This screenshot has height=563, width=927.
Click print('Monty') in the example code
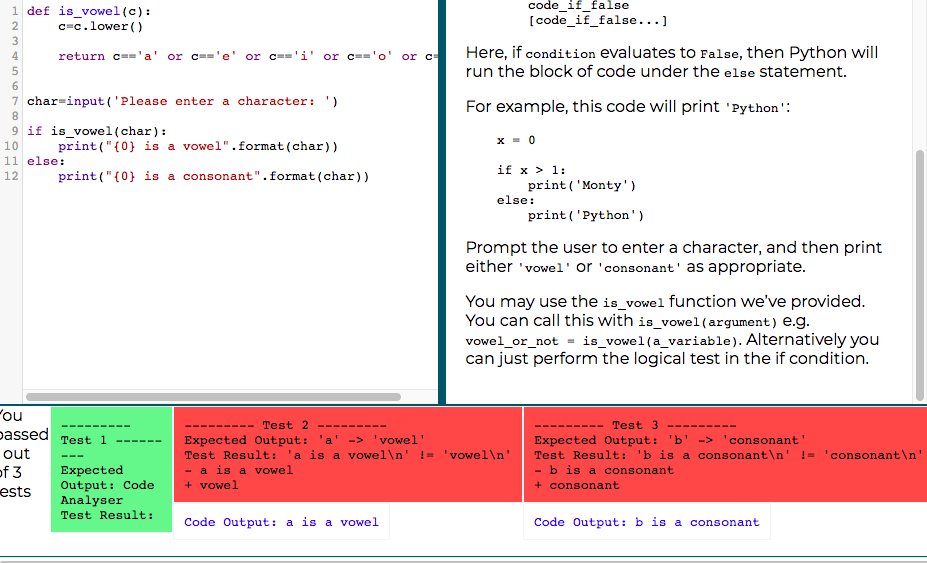tap(582, 185)
